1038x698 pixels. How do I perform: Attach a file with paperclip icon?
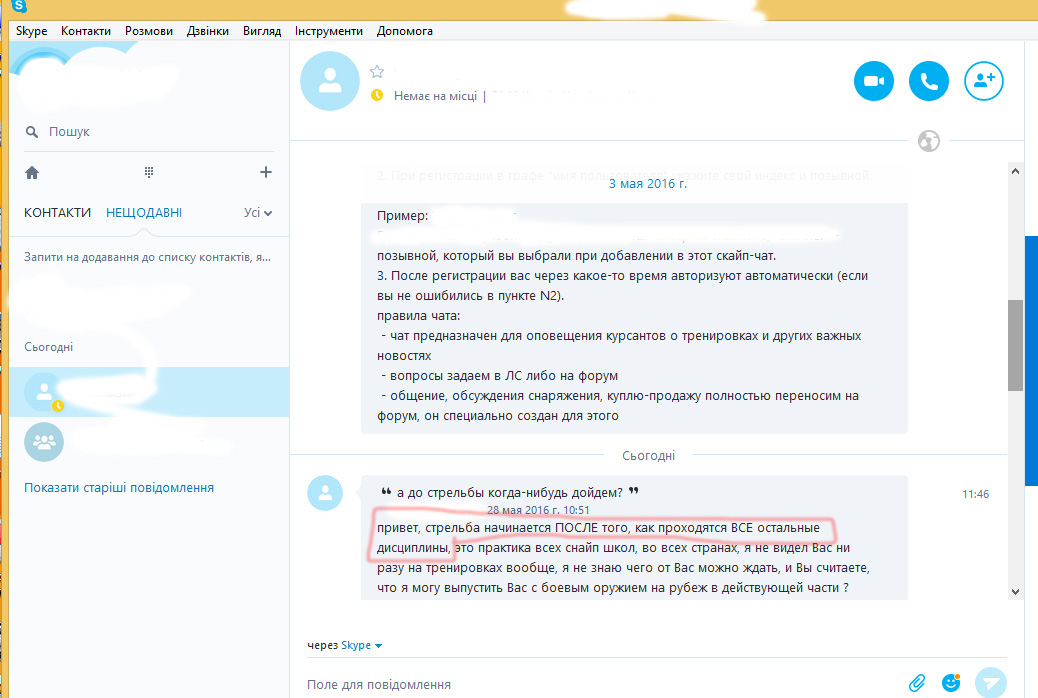[917, 683]
